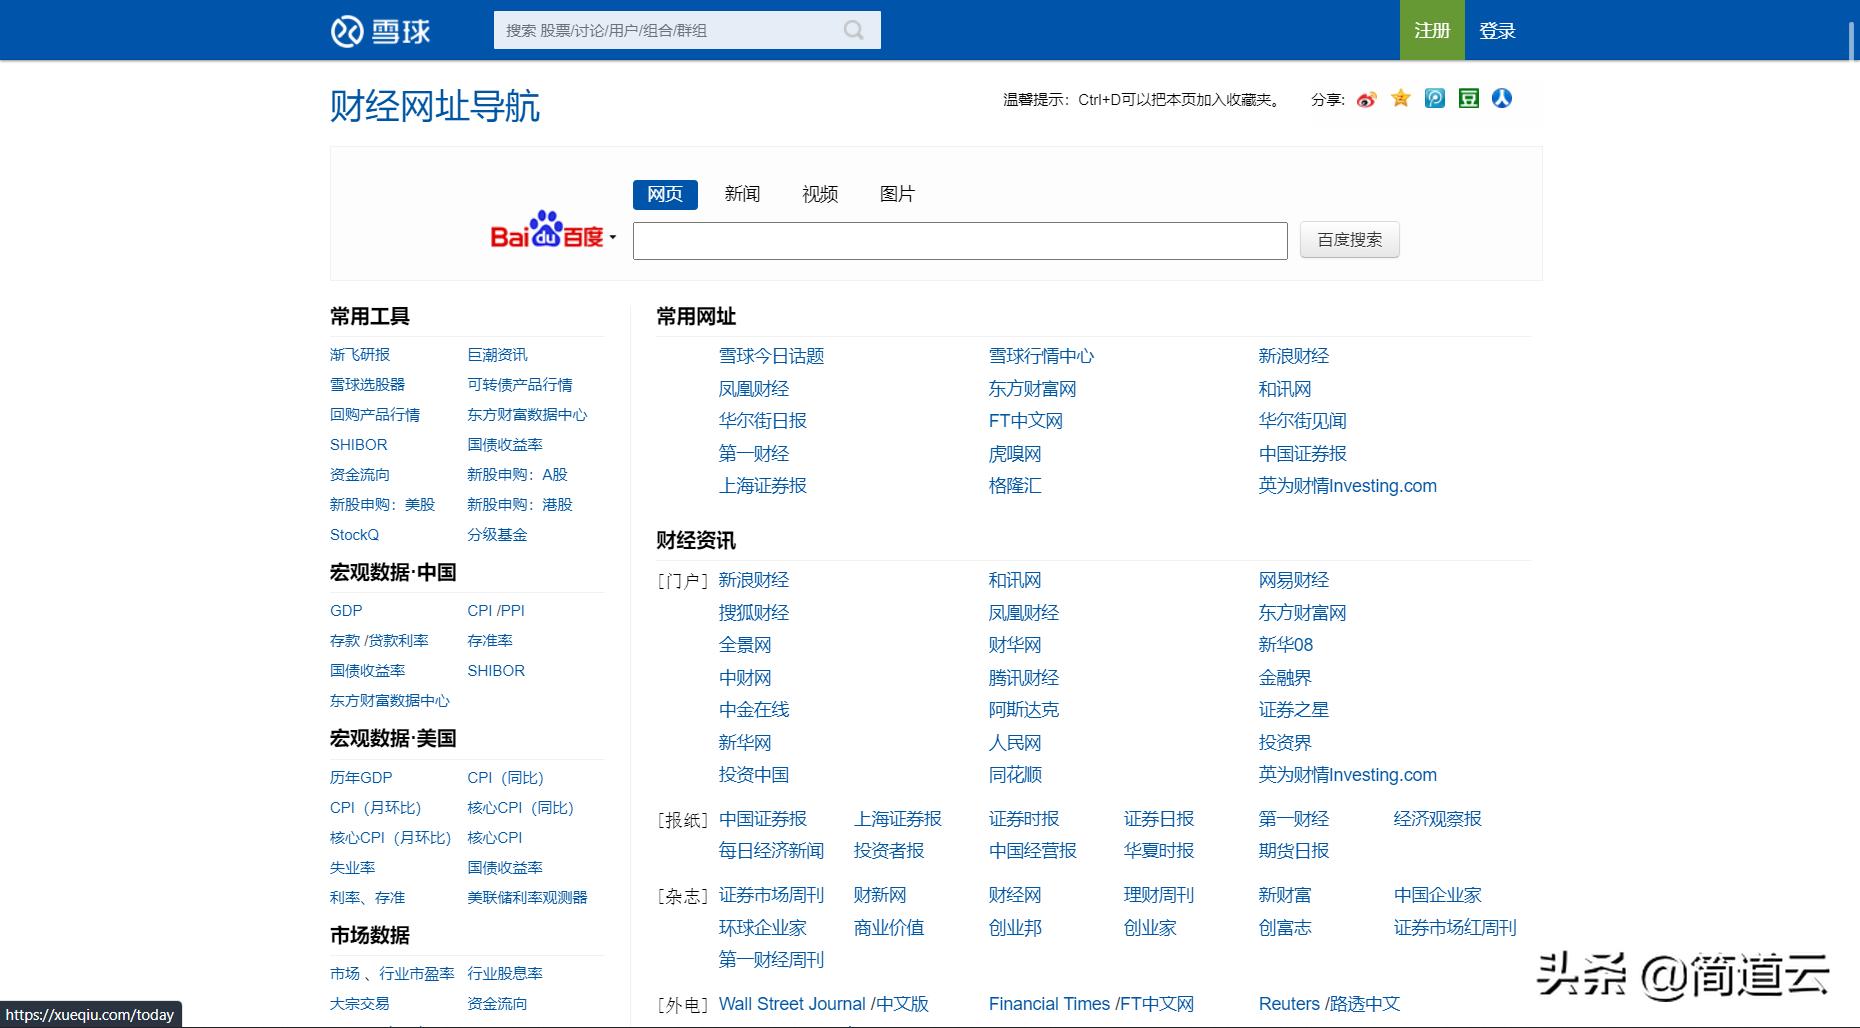
Task: Open the 注册 menu item
Action: coord(1432,30)
